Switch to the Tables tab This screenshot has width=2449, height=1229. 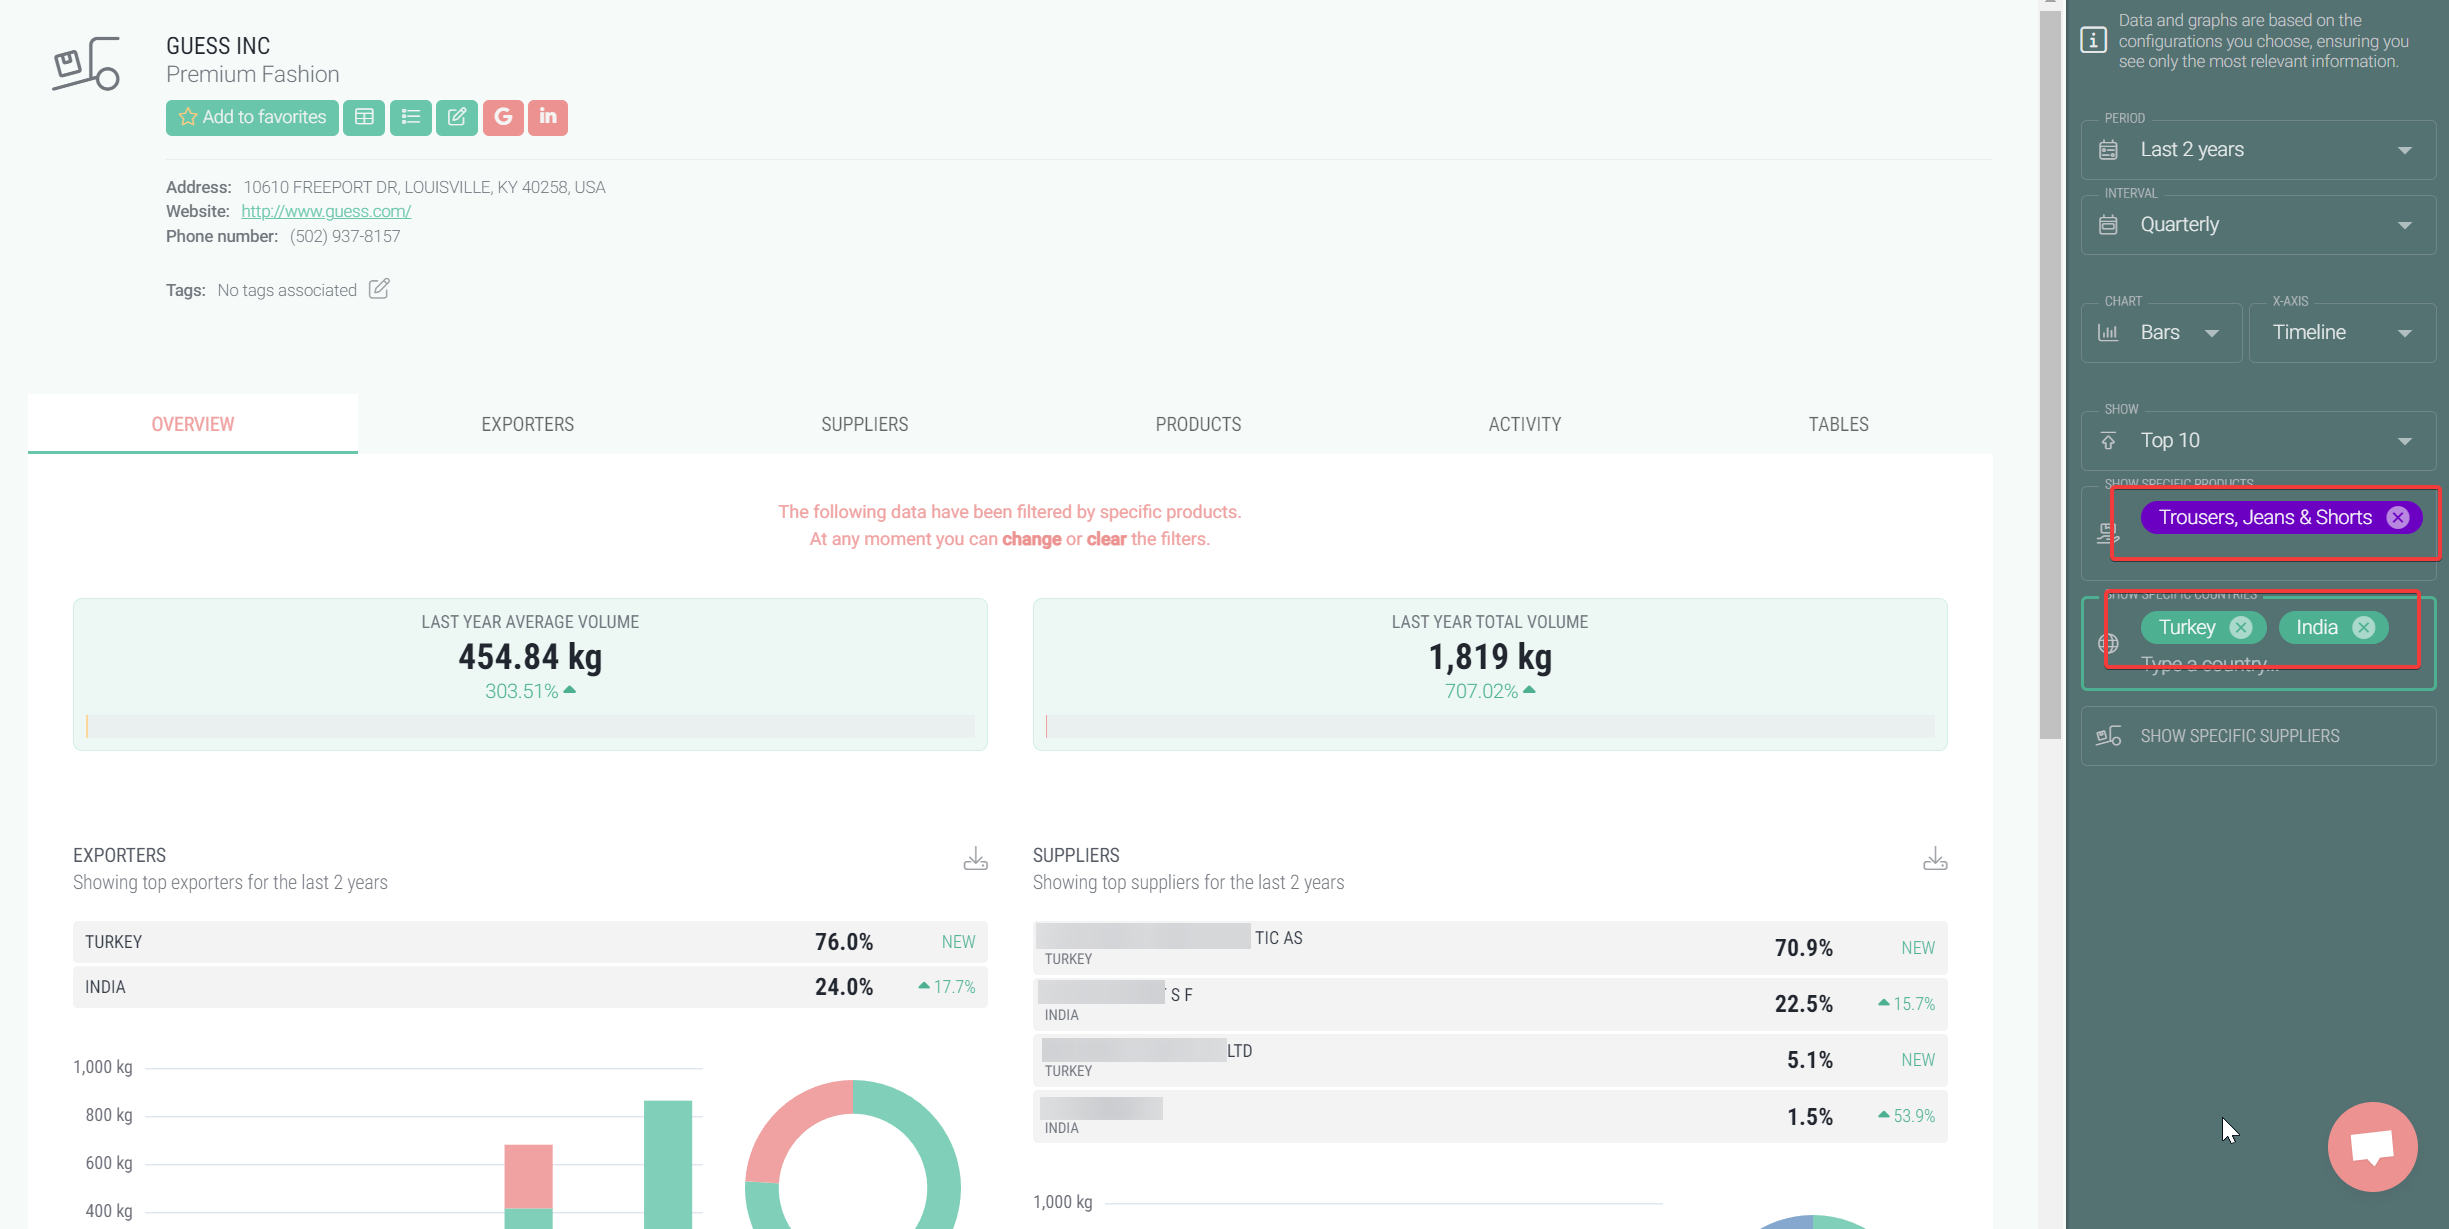click(1838, 424)
